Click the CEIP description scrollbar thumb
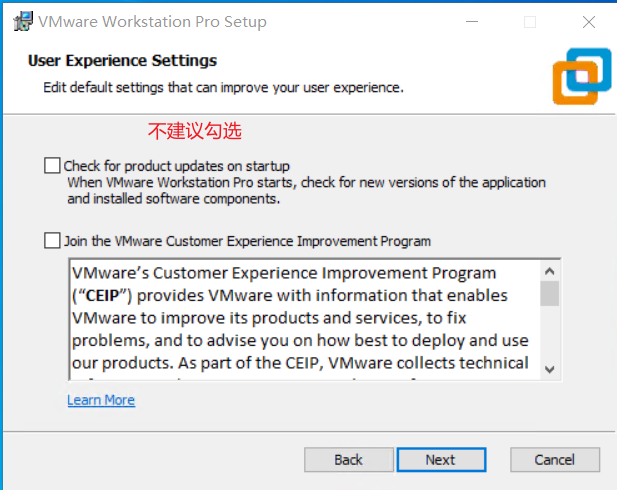This screenshot has height=490, width=617. [x=550, y=292]
